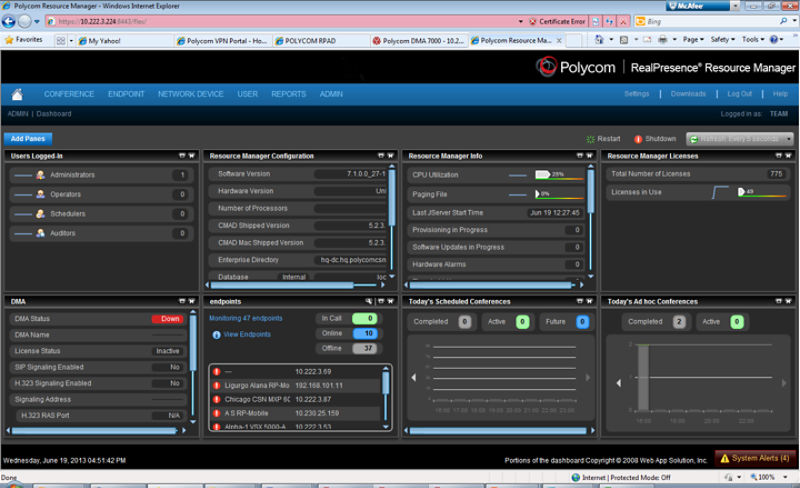Click alert icon for Ligurgo Alana RP-Mo endpoint
This screenshot has height=488, width=800.
click(x=217, y=386)
